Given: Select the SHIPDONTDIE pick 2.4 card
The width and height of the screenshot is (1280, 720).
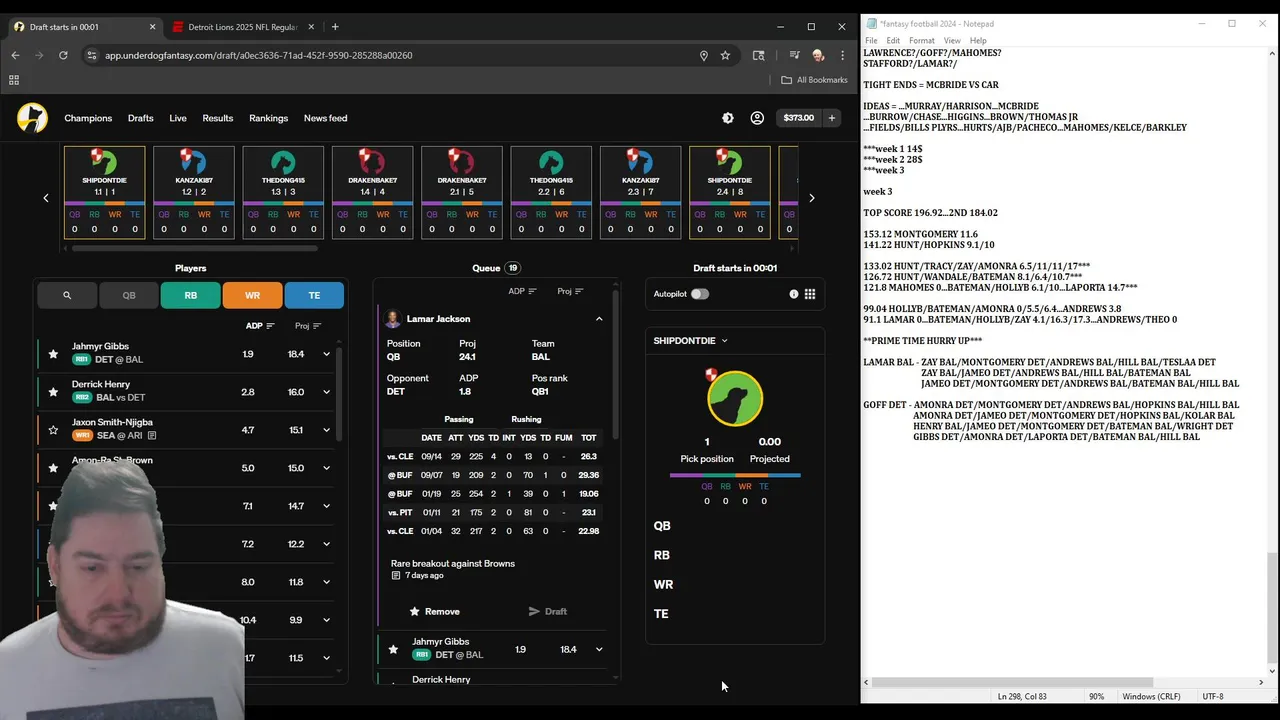Looking at the screenshot, I should click(730, 193).
